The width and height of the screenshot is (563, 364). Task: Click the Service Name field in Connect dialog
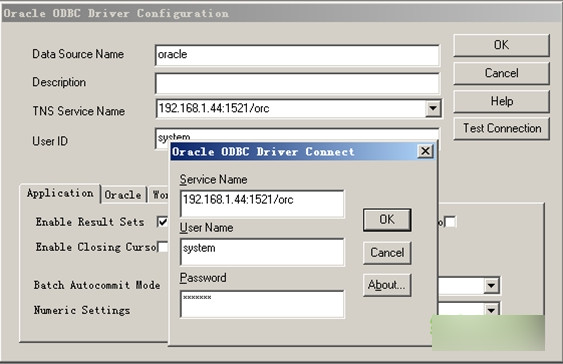(x=262, y=204)
